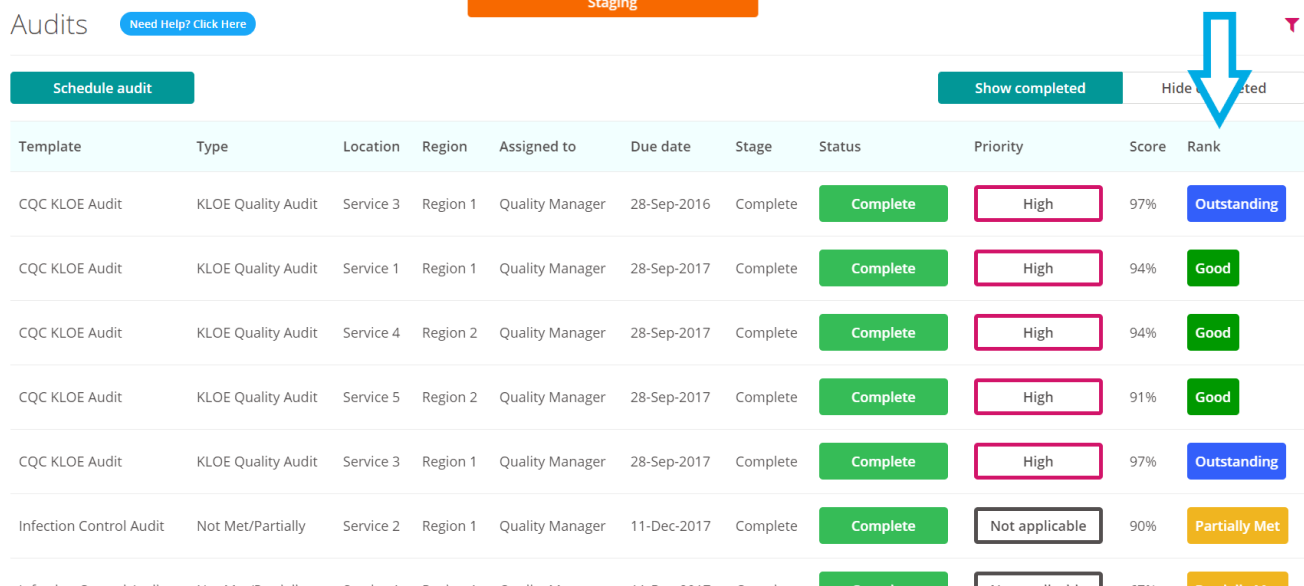Viewport: 1304px width, 586px height.
Task: Sort by the Location column header
Action: pyautogui.click(x=371, y=146)
